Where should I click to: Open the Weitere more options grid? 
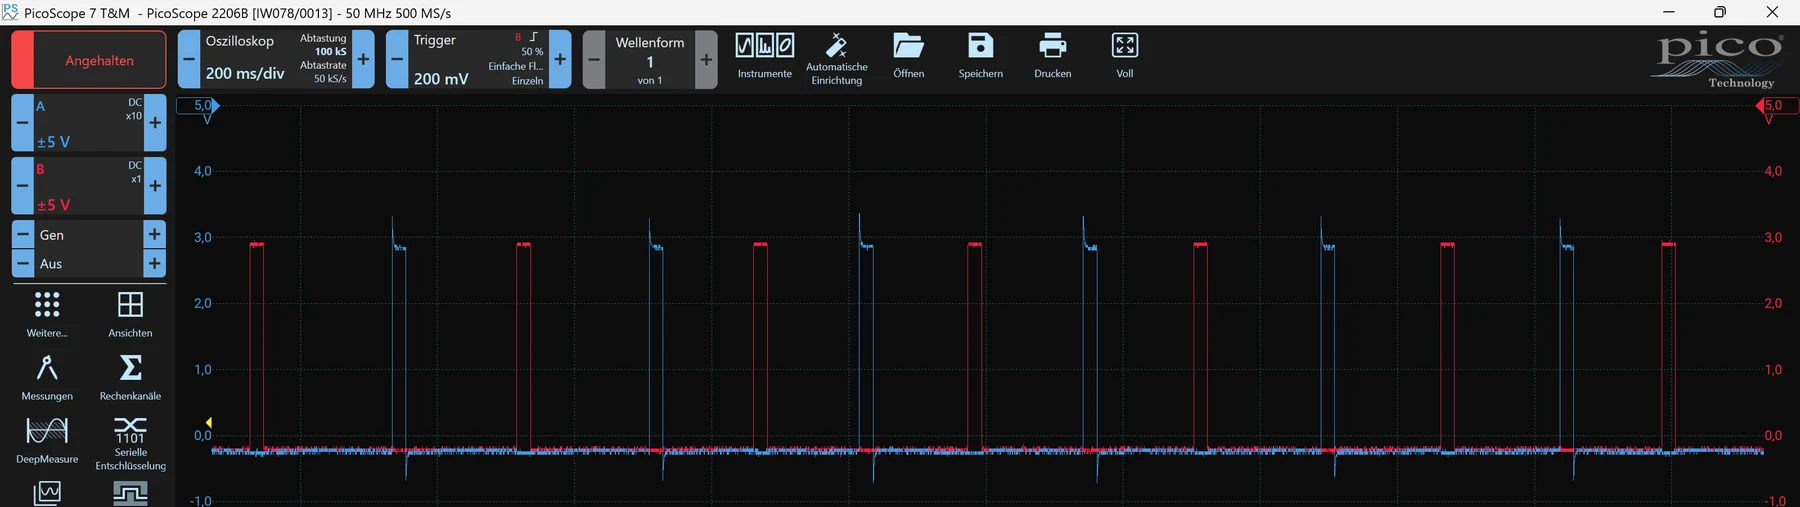tap(47, 314)
